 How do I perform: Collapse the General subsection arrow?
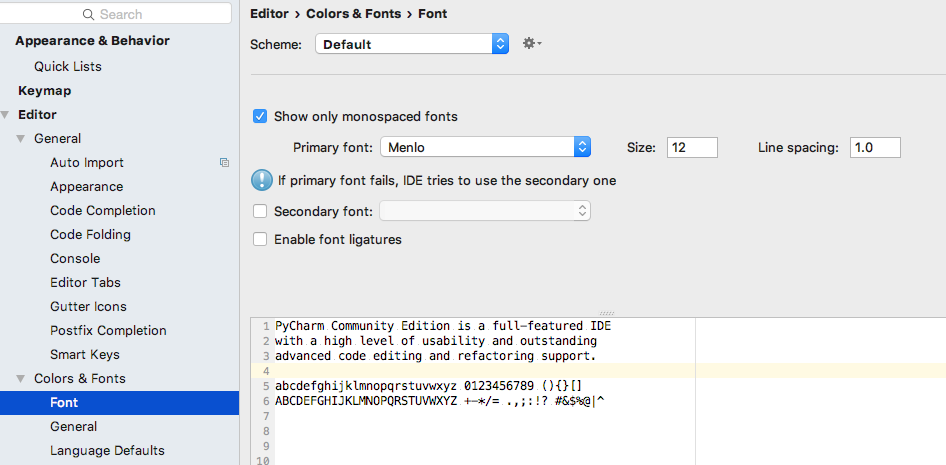(x=21, y=139)
